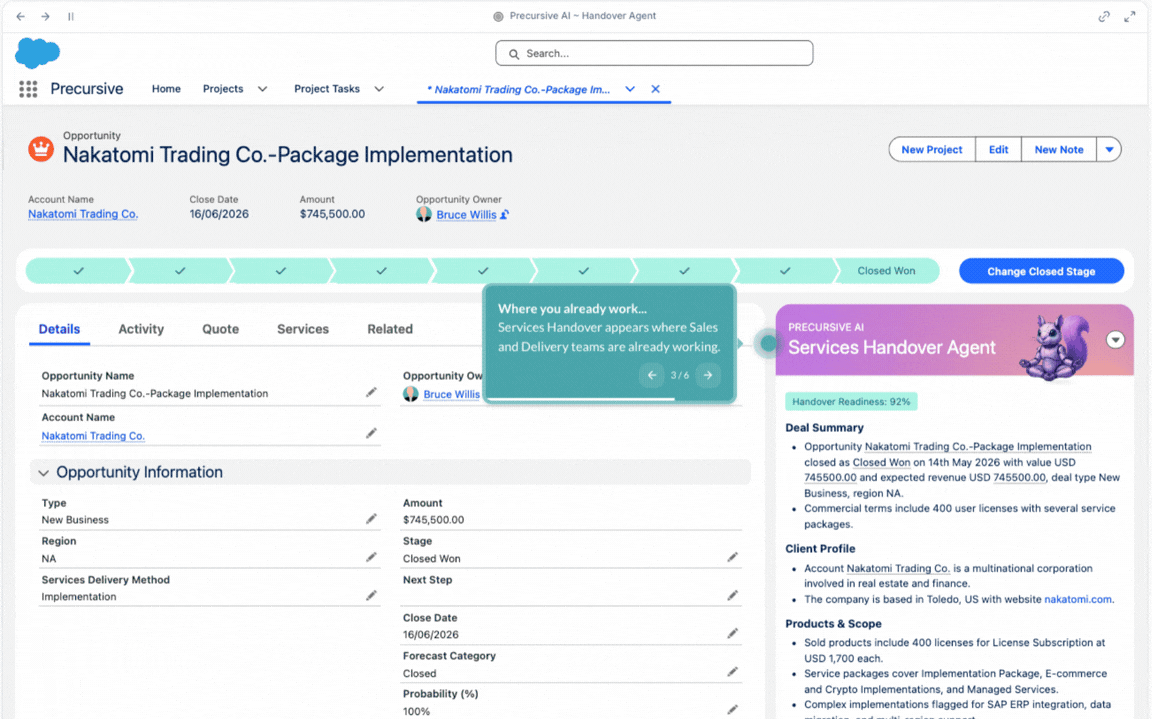The image size is (1152, 720).
Task: Select the Nakatomi Trading Co.-Package Im... workspace tab
Action: (519, 90)
